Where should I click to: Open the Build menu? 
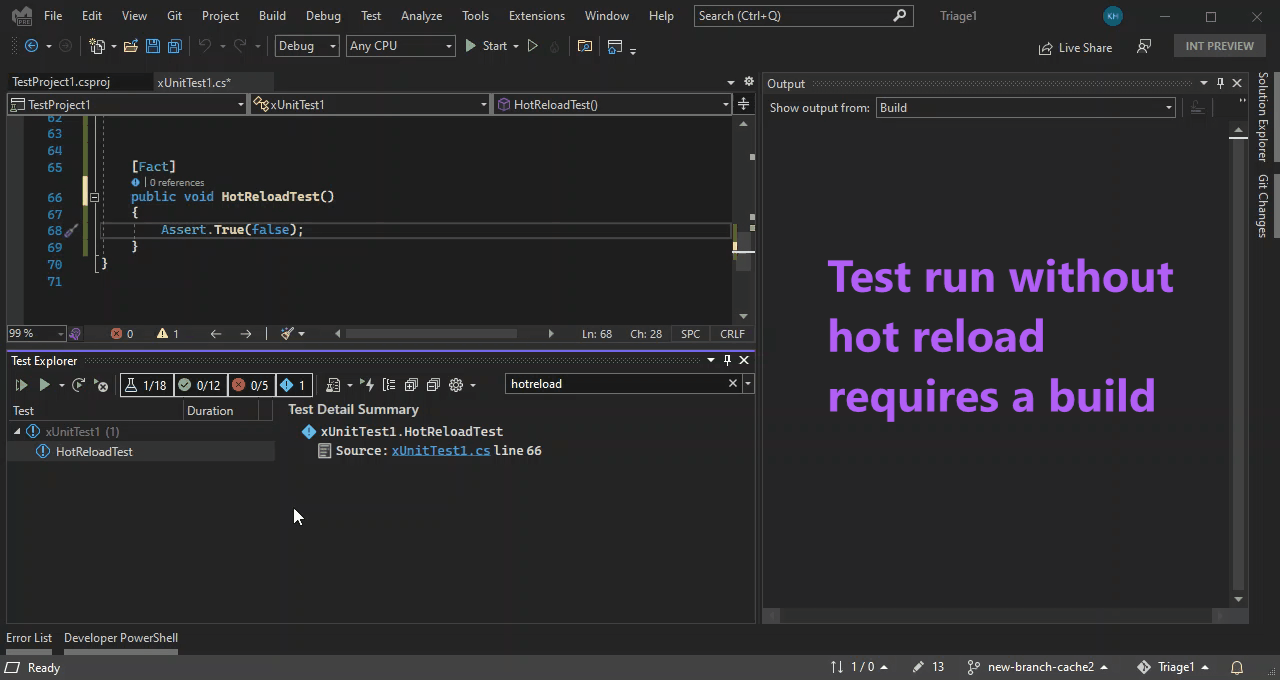click(x=271, y=16)
